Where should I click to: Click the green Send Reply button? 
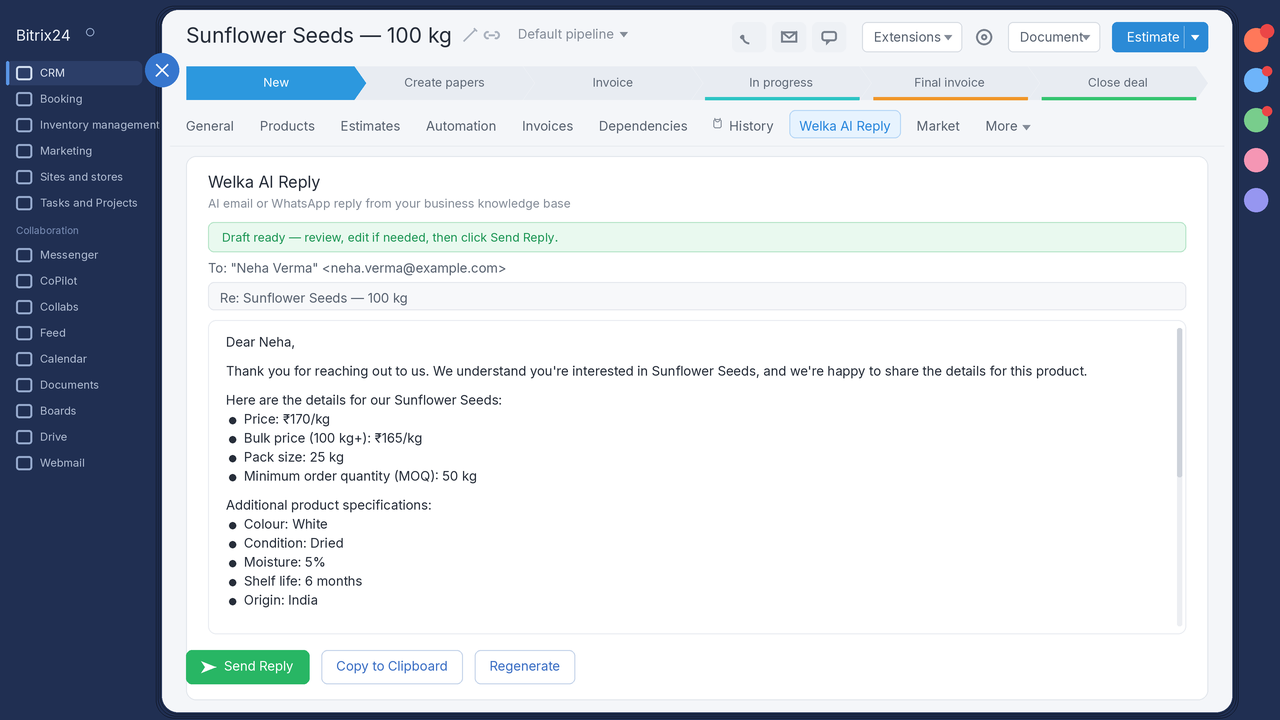pyautogui.click(x=248, y=667)
